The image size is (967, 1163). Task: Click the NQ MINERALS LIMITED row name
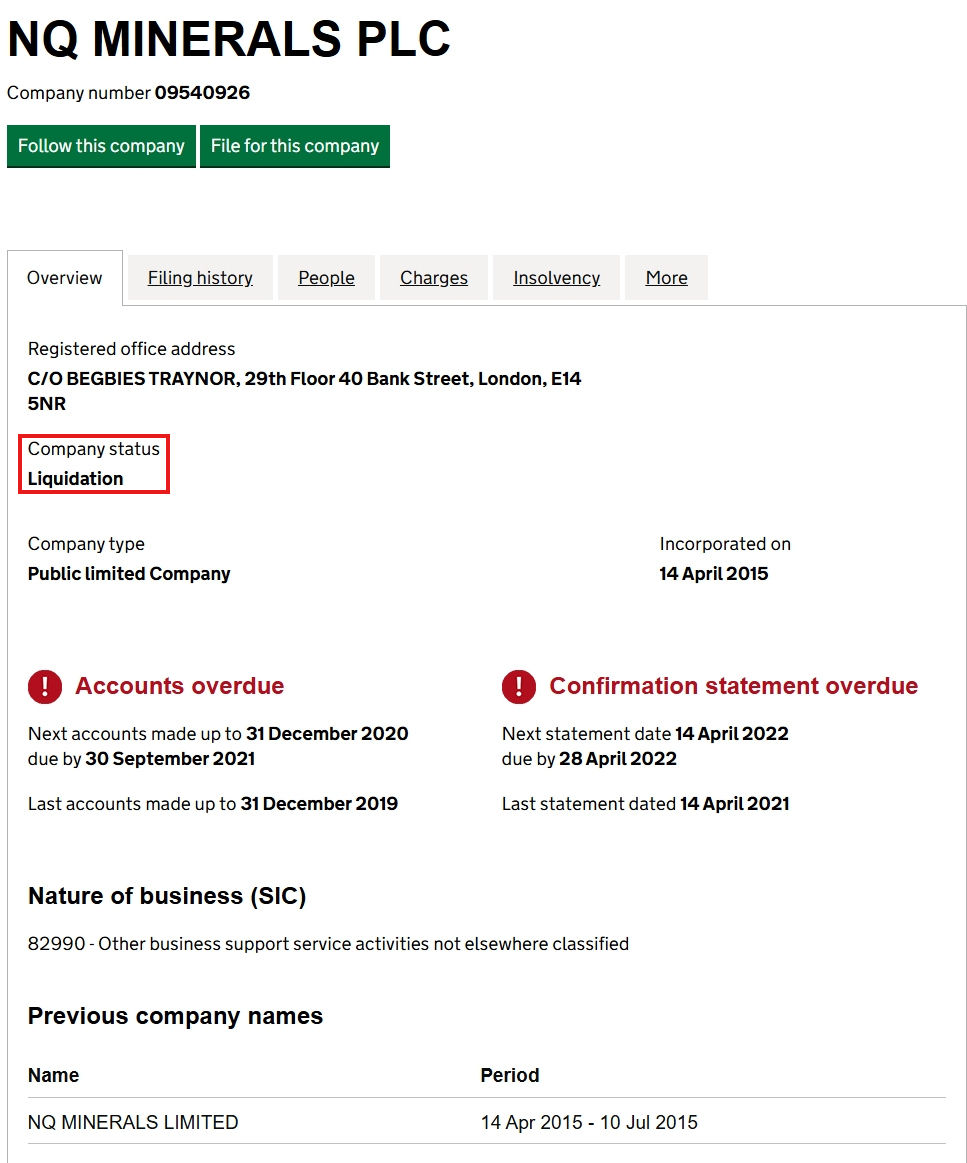[x=133, y=1122]
